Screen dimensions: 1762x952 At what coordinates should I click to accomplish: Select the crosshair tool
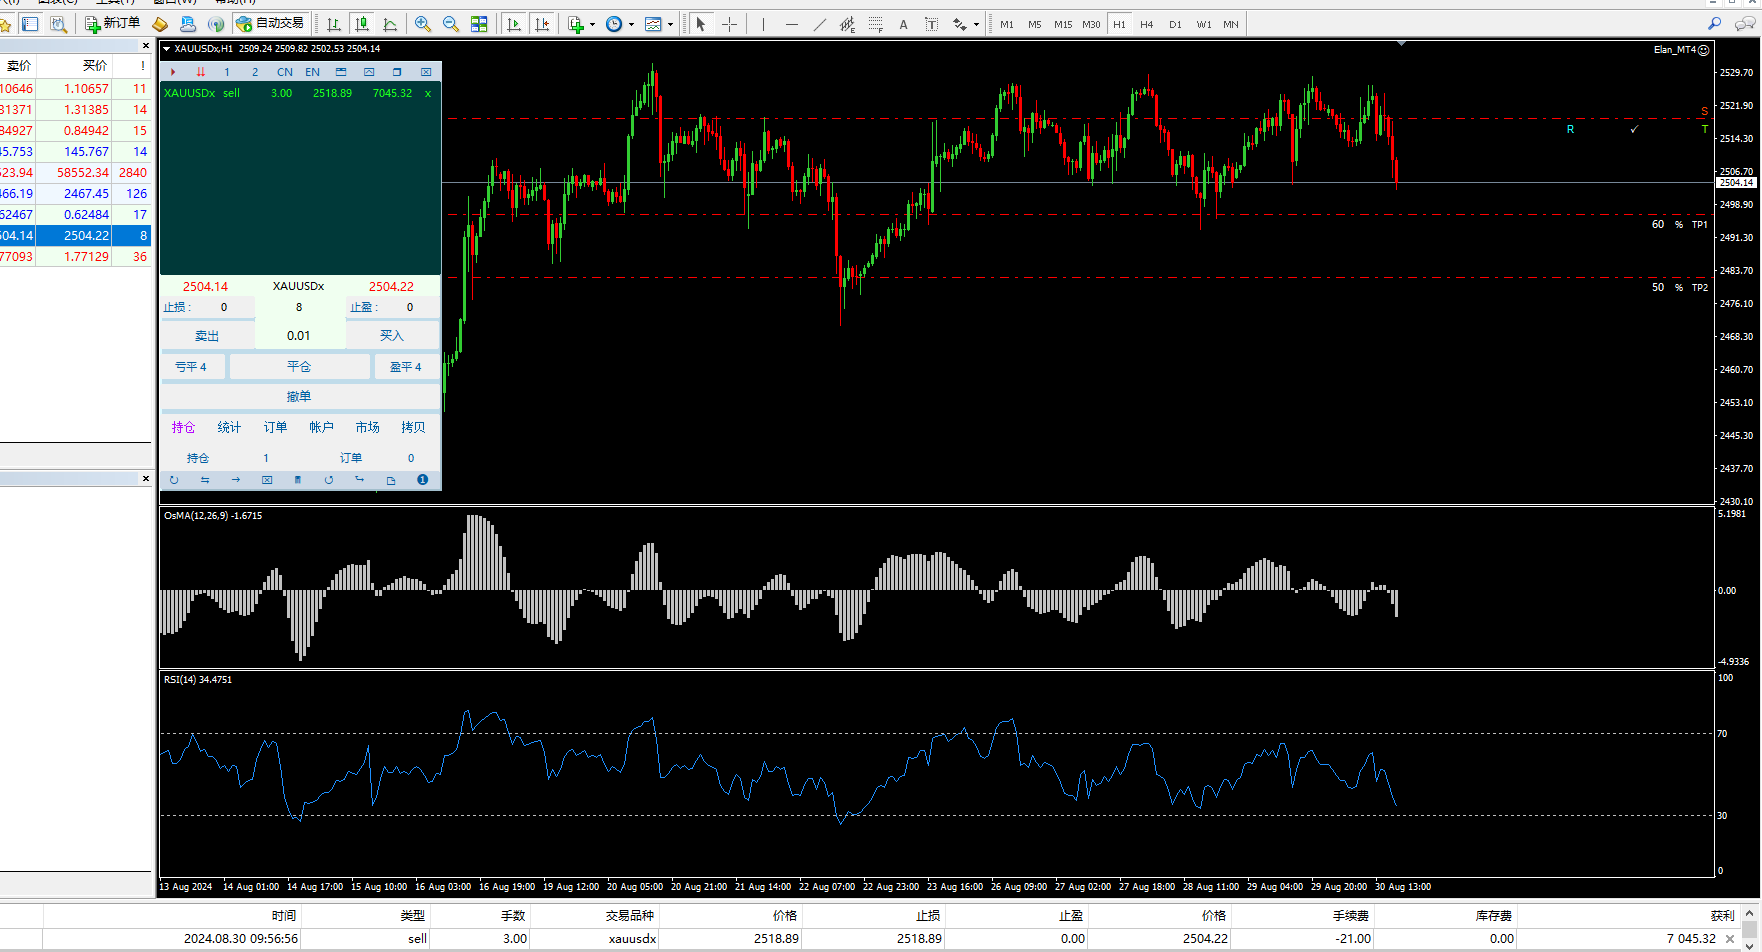click(x=730, y=24)
